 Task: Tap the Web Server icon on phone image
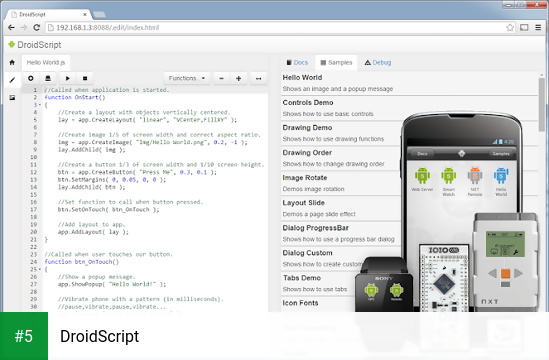(x=422, y=179)
